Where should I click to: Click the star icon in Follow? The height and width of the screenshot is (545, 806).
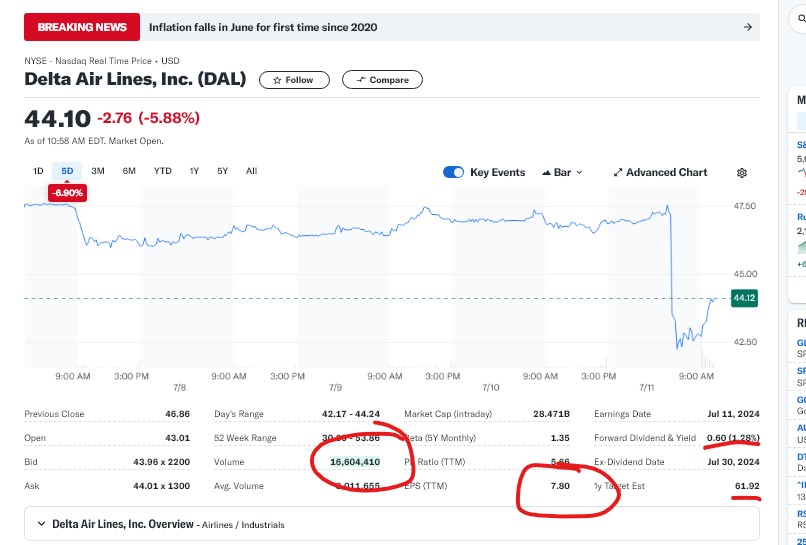[277, 80]
